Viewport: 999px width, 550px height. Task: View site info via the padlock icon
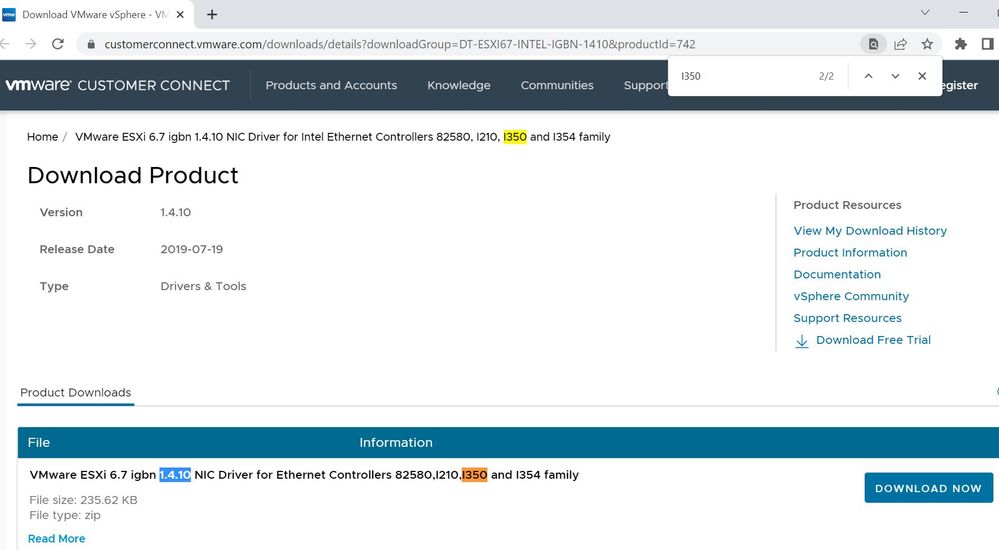90,44
